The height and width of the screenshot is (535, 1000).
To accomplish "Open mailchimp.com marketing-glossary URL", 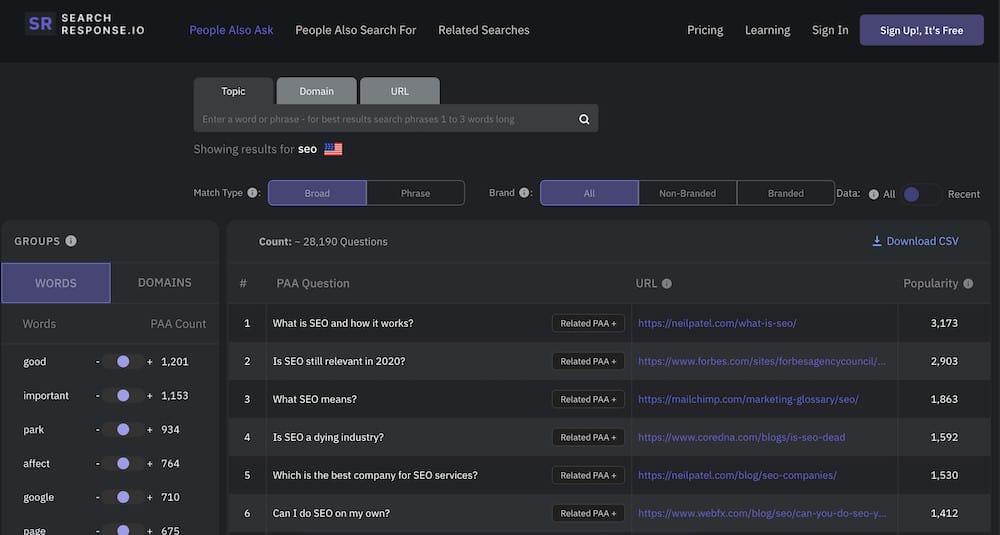I will tap(748, 399).
